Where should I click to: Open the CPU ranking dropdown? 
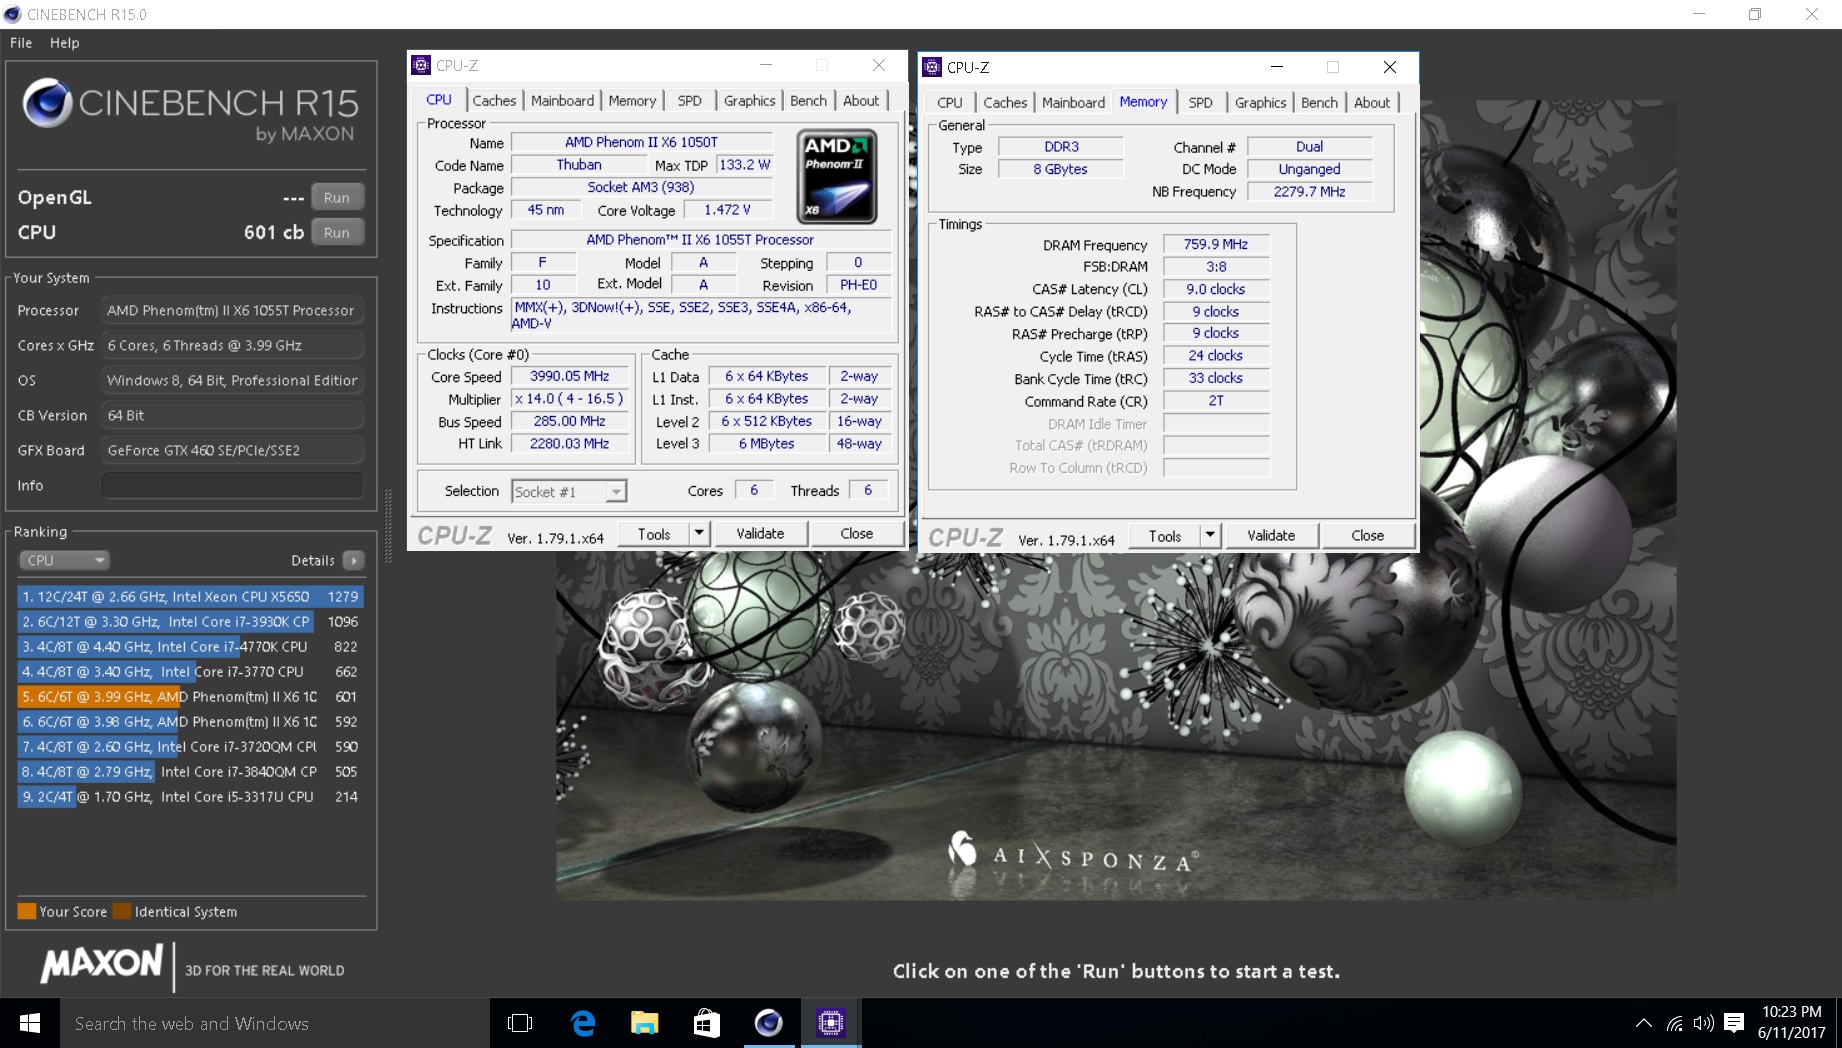click(x=63, y=560)
